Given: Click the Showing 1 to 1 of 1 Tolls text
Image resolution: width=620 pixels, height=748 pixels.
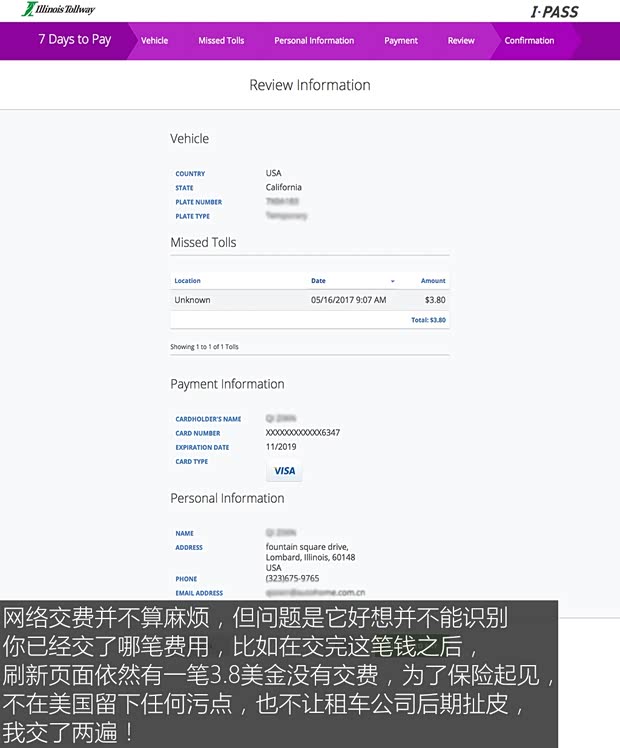Looking at the screenshot, I should pyautogui.click(x=204, y=347).
